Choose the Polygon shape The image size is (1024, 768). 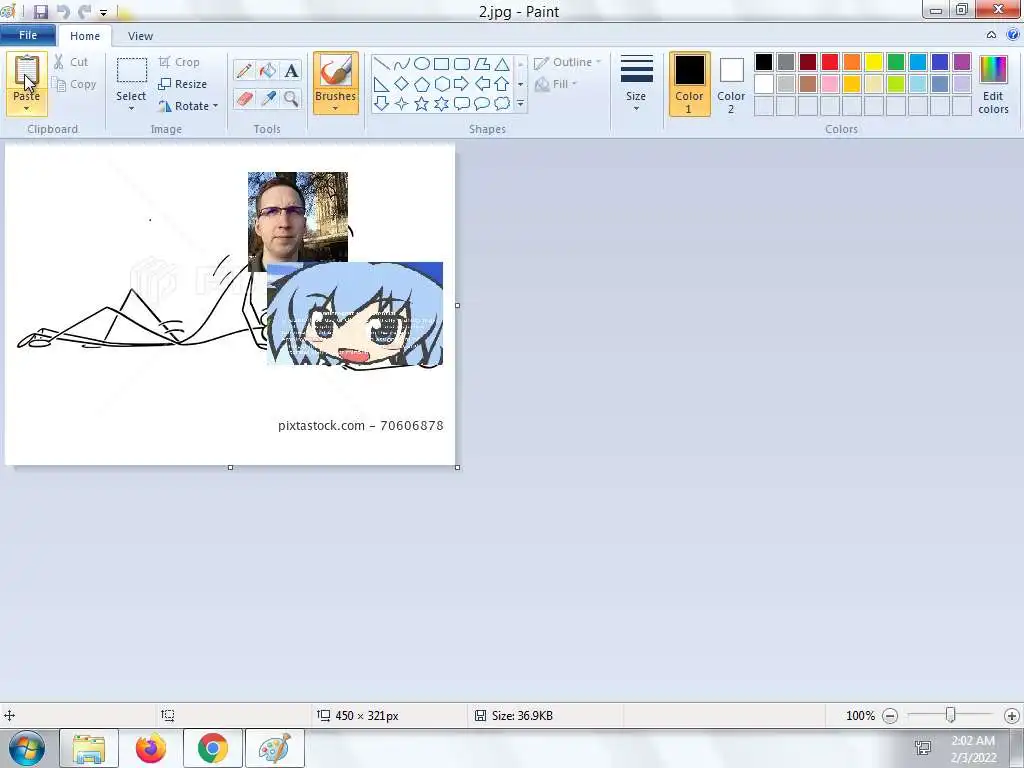[482, 64]
